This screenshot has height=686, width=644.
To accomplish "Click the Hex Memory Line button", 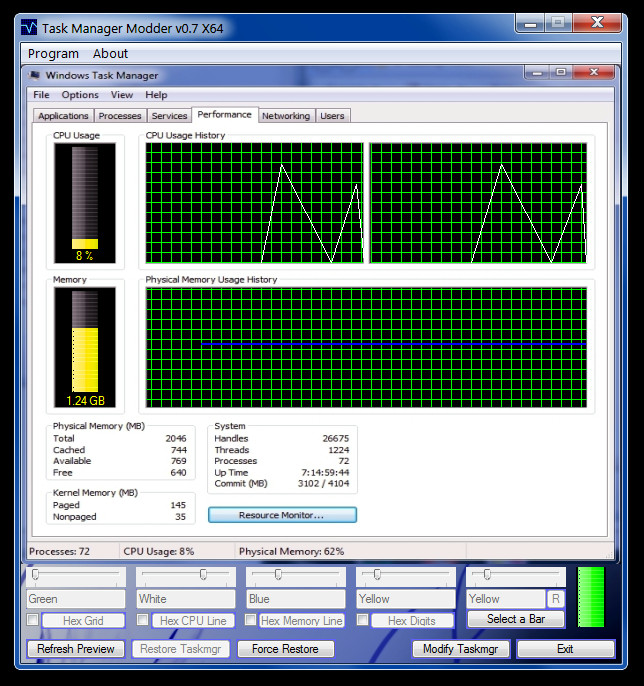I will [302, 620].
